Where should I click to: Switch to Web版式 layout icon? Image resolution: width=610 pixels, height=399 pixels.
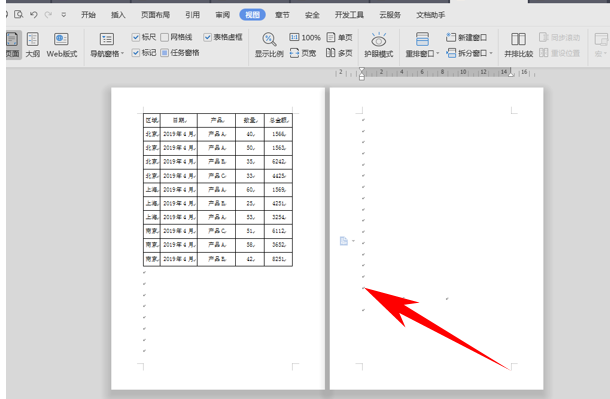coord(61,39)
